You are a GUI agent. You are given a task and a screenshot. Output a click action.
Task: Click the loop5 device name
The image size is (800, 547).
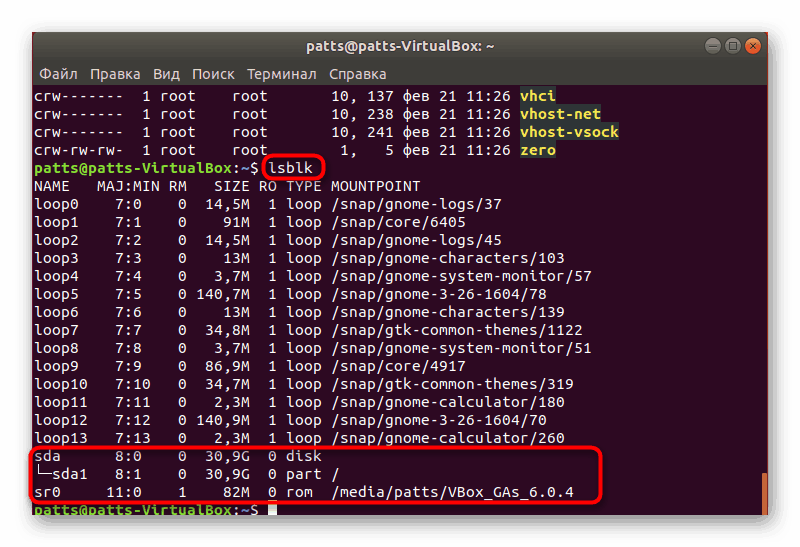56,294
